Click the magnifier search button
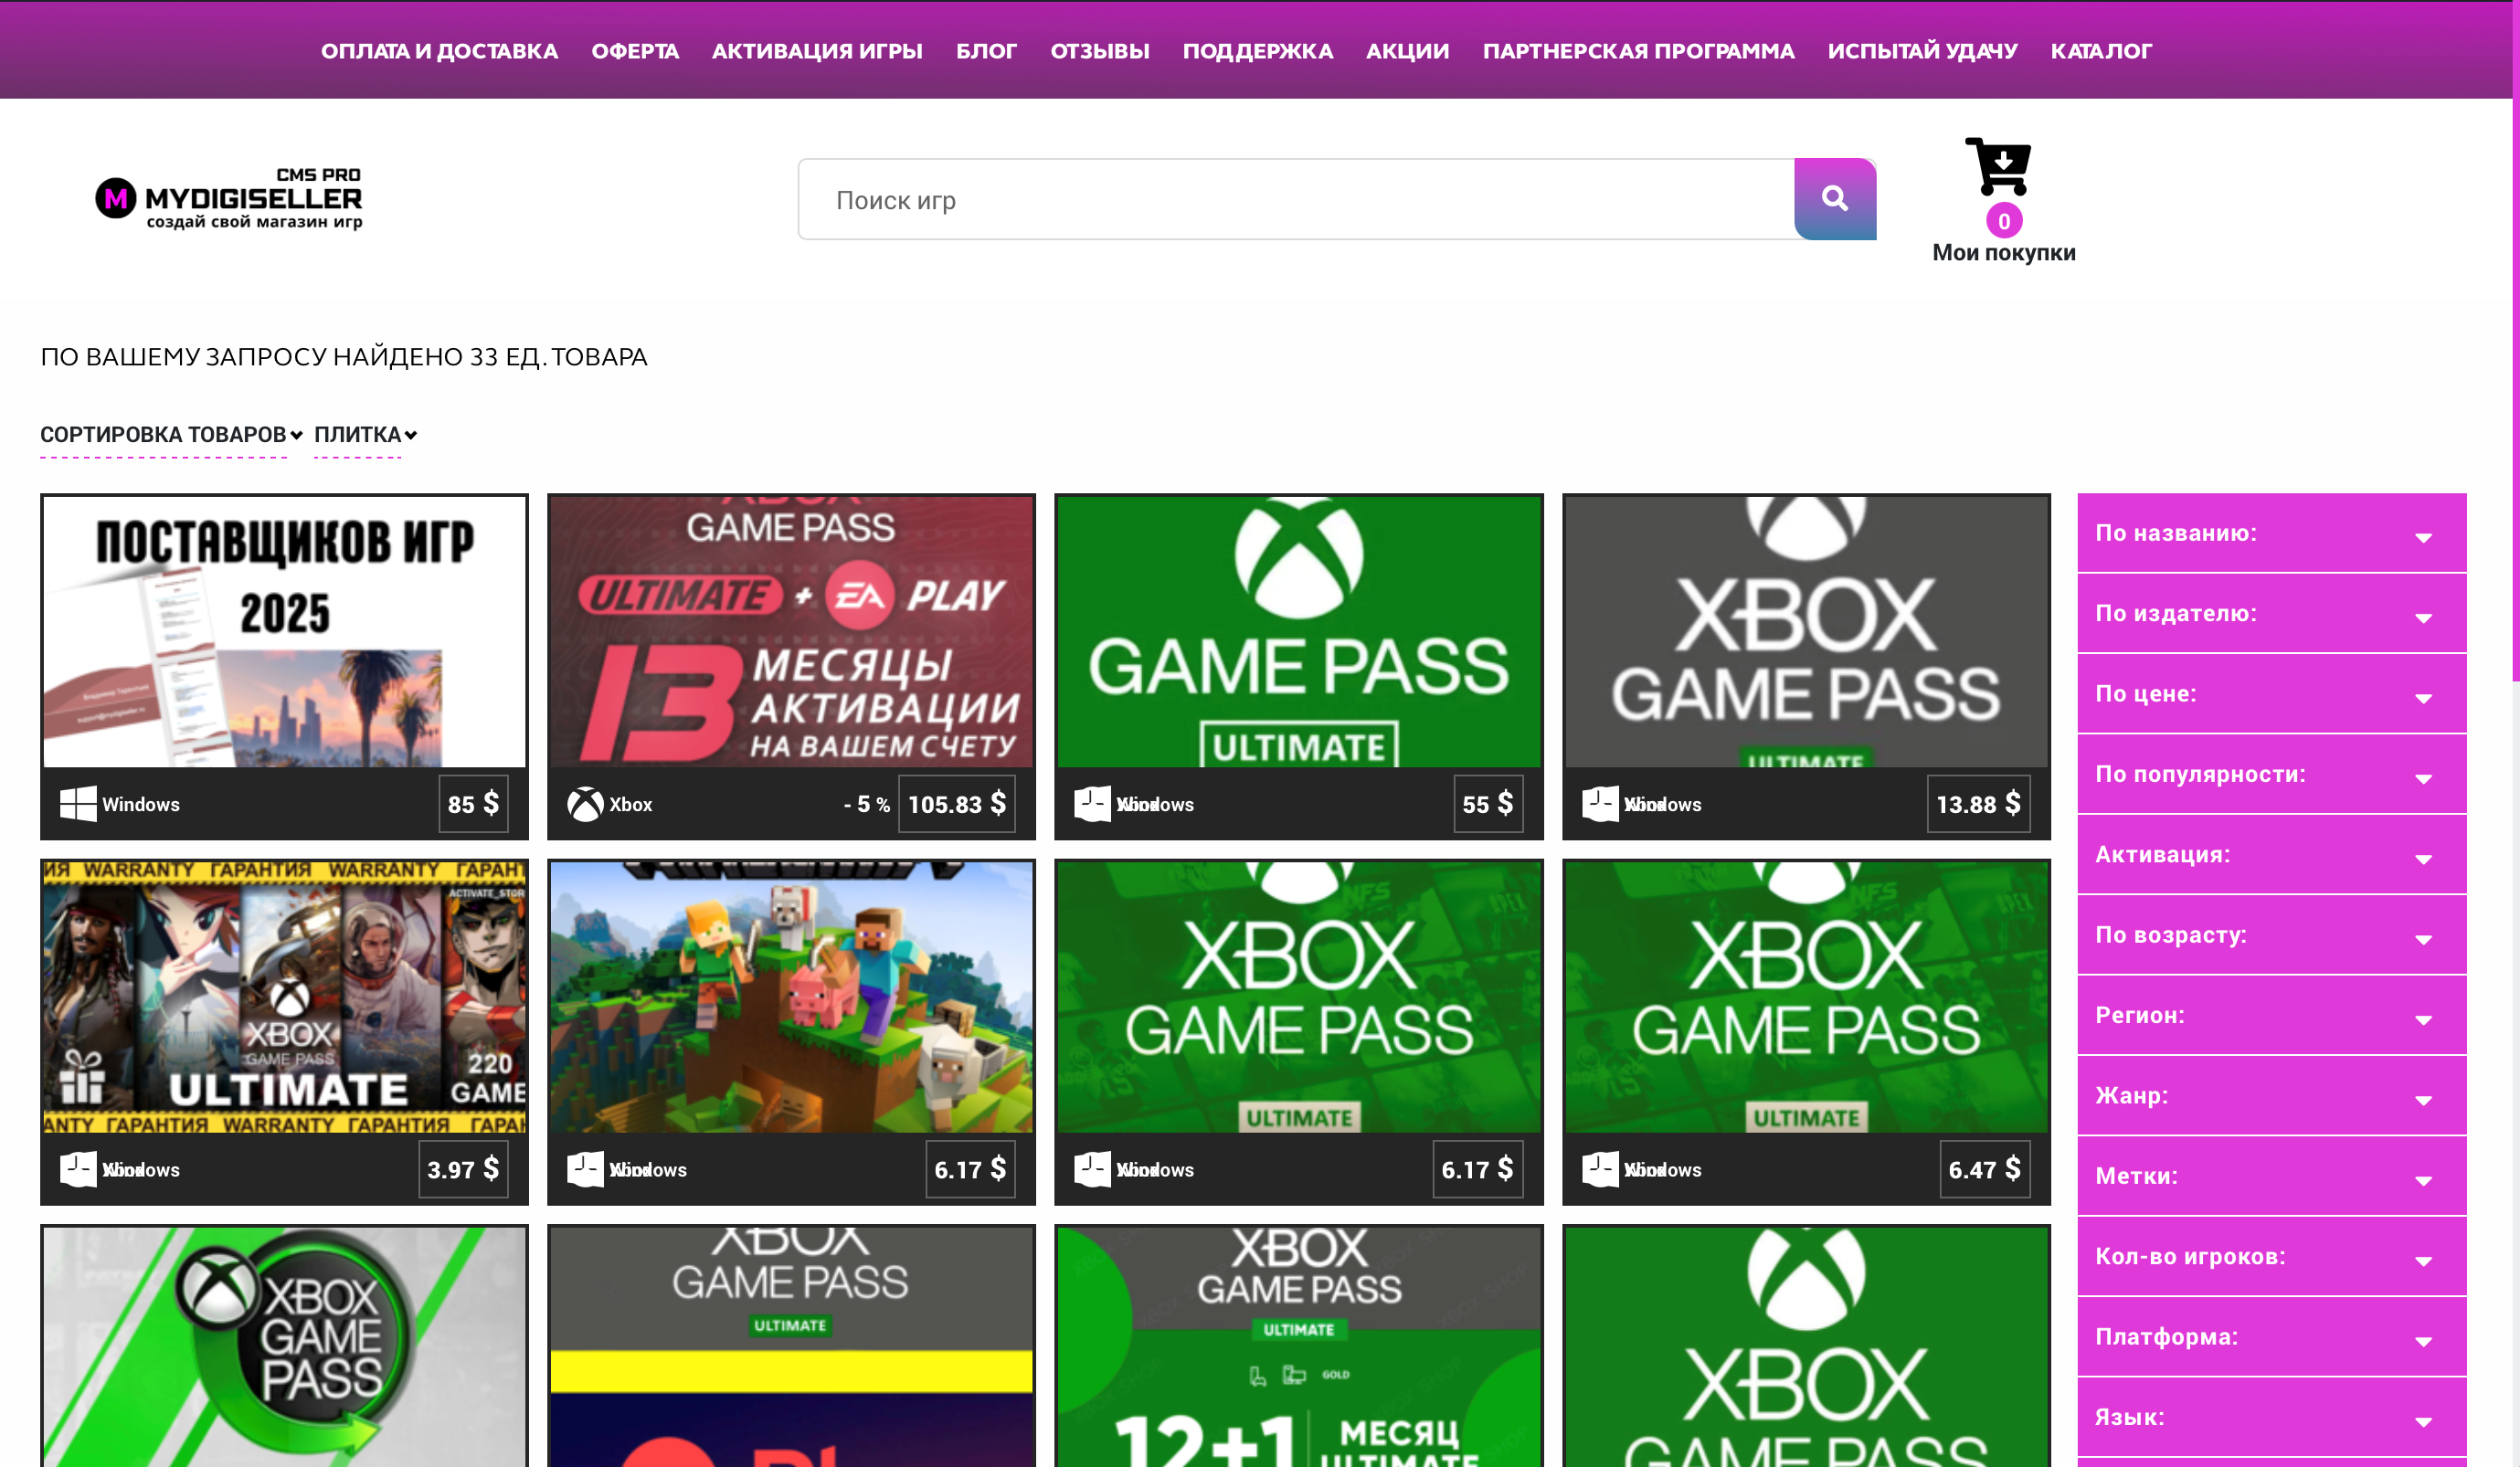The width and height of the screenshot is (2520, 1467). pyautogui.click(x=1834, y=199)
